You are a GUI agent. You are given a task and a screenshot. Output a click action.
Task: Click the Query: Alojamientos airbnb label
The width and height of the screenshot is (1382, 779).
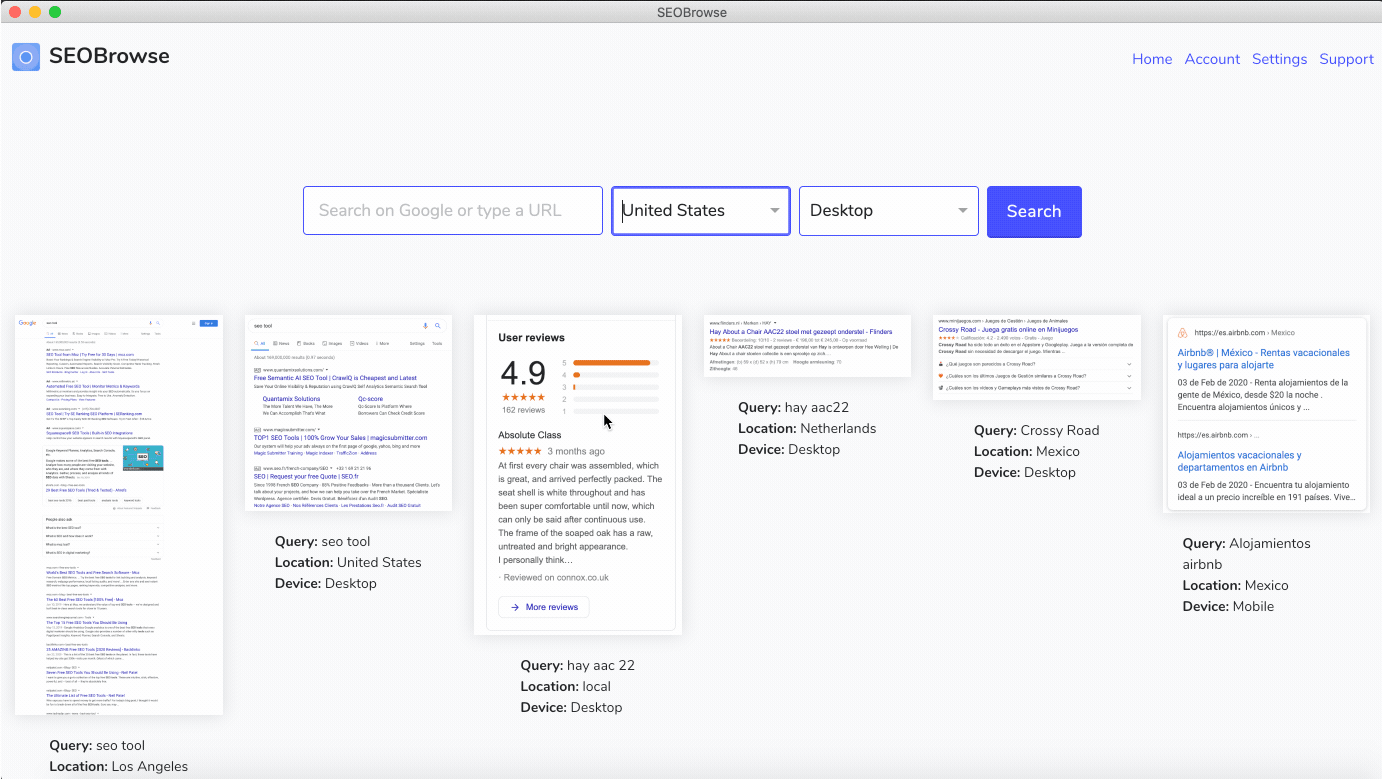1247,554
